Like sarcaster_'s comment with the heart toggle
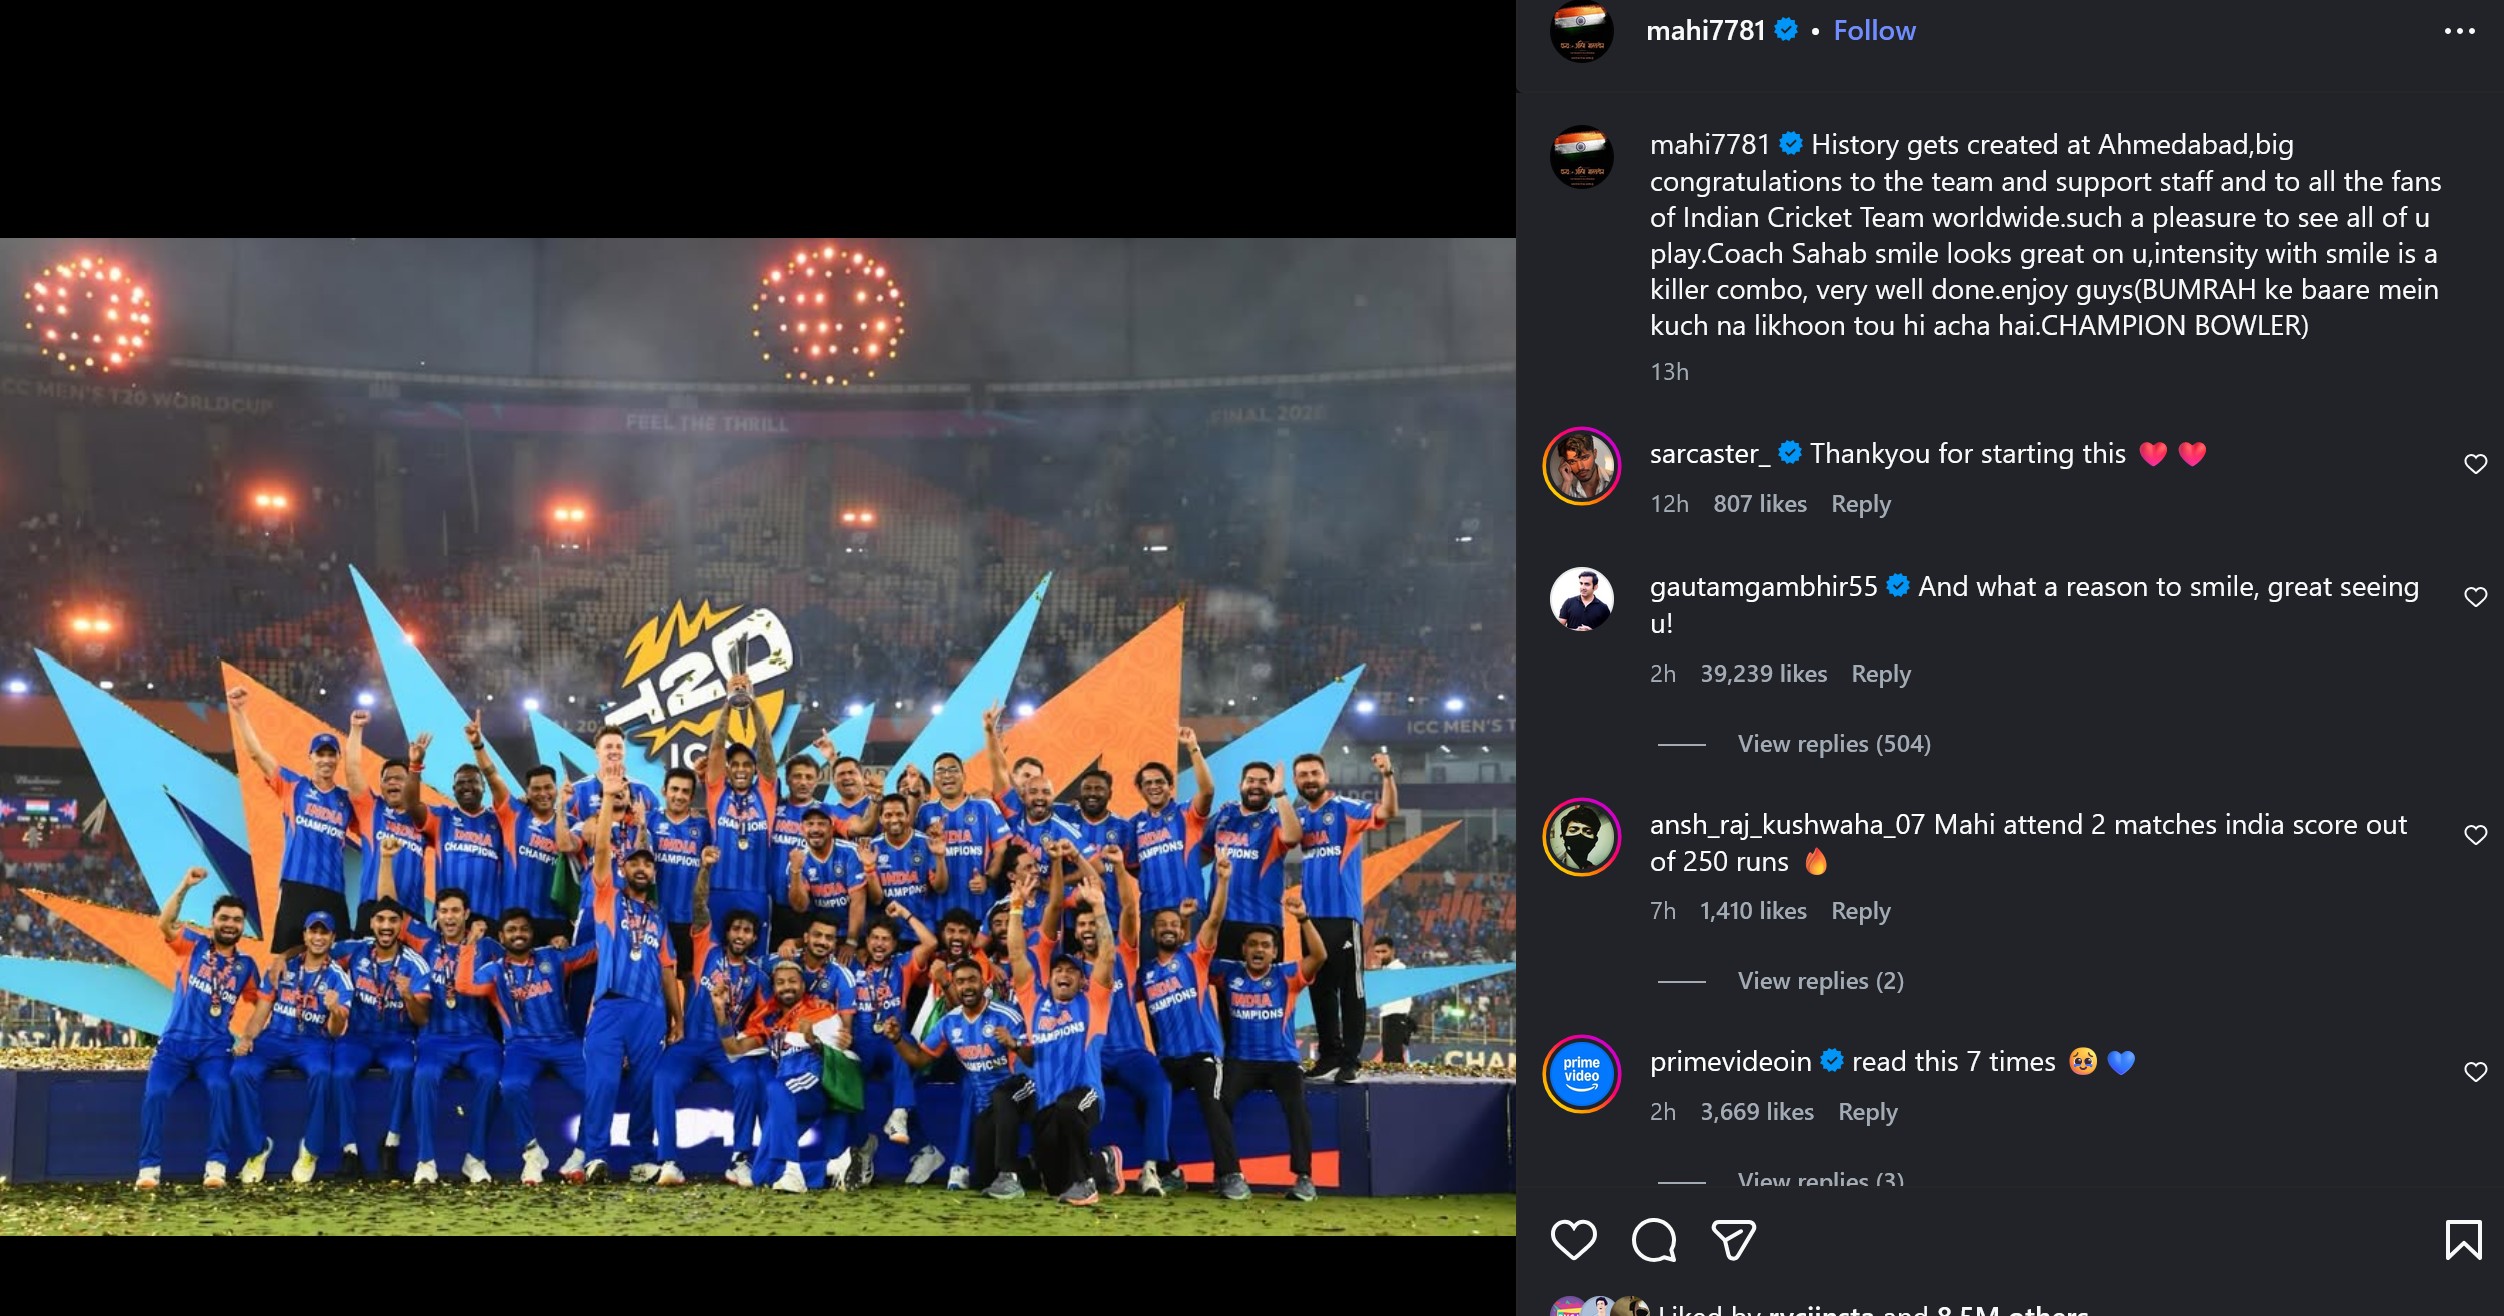This screenshot has width=2504, height=1316. coord(2477,463)
